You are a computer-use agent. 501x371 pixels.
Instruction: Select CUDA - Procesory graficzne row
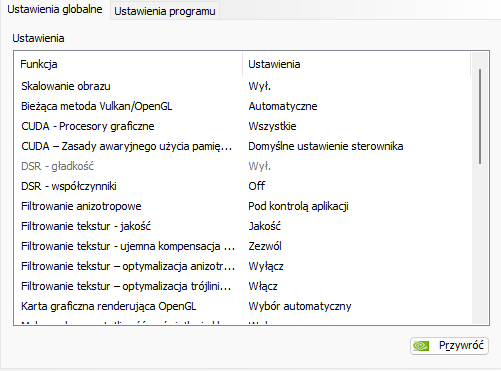(243, 126)
